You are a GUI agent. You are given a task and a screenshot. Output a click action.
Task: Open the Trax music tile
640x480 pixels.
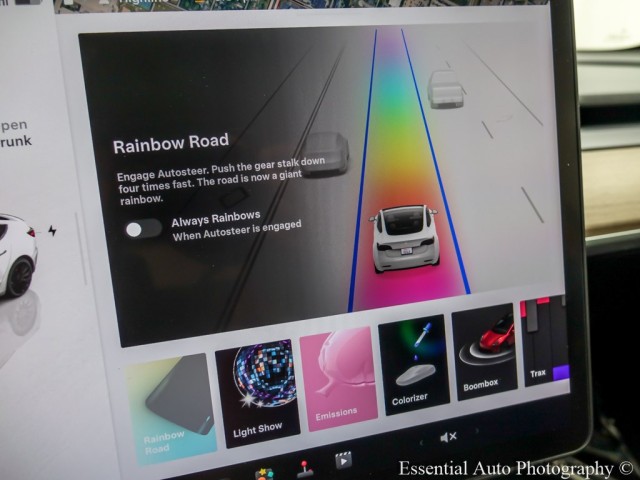pyautogui.click(x=546, y=342)
